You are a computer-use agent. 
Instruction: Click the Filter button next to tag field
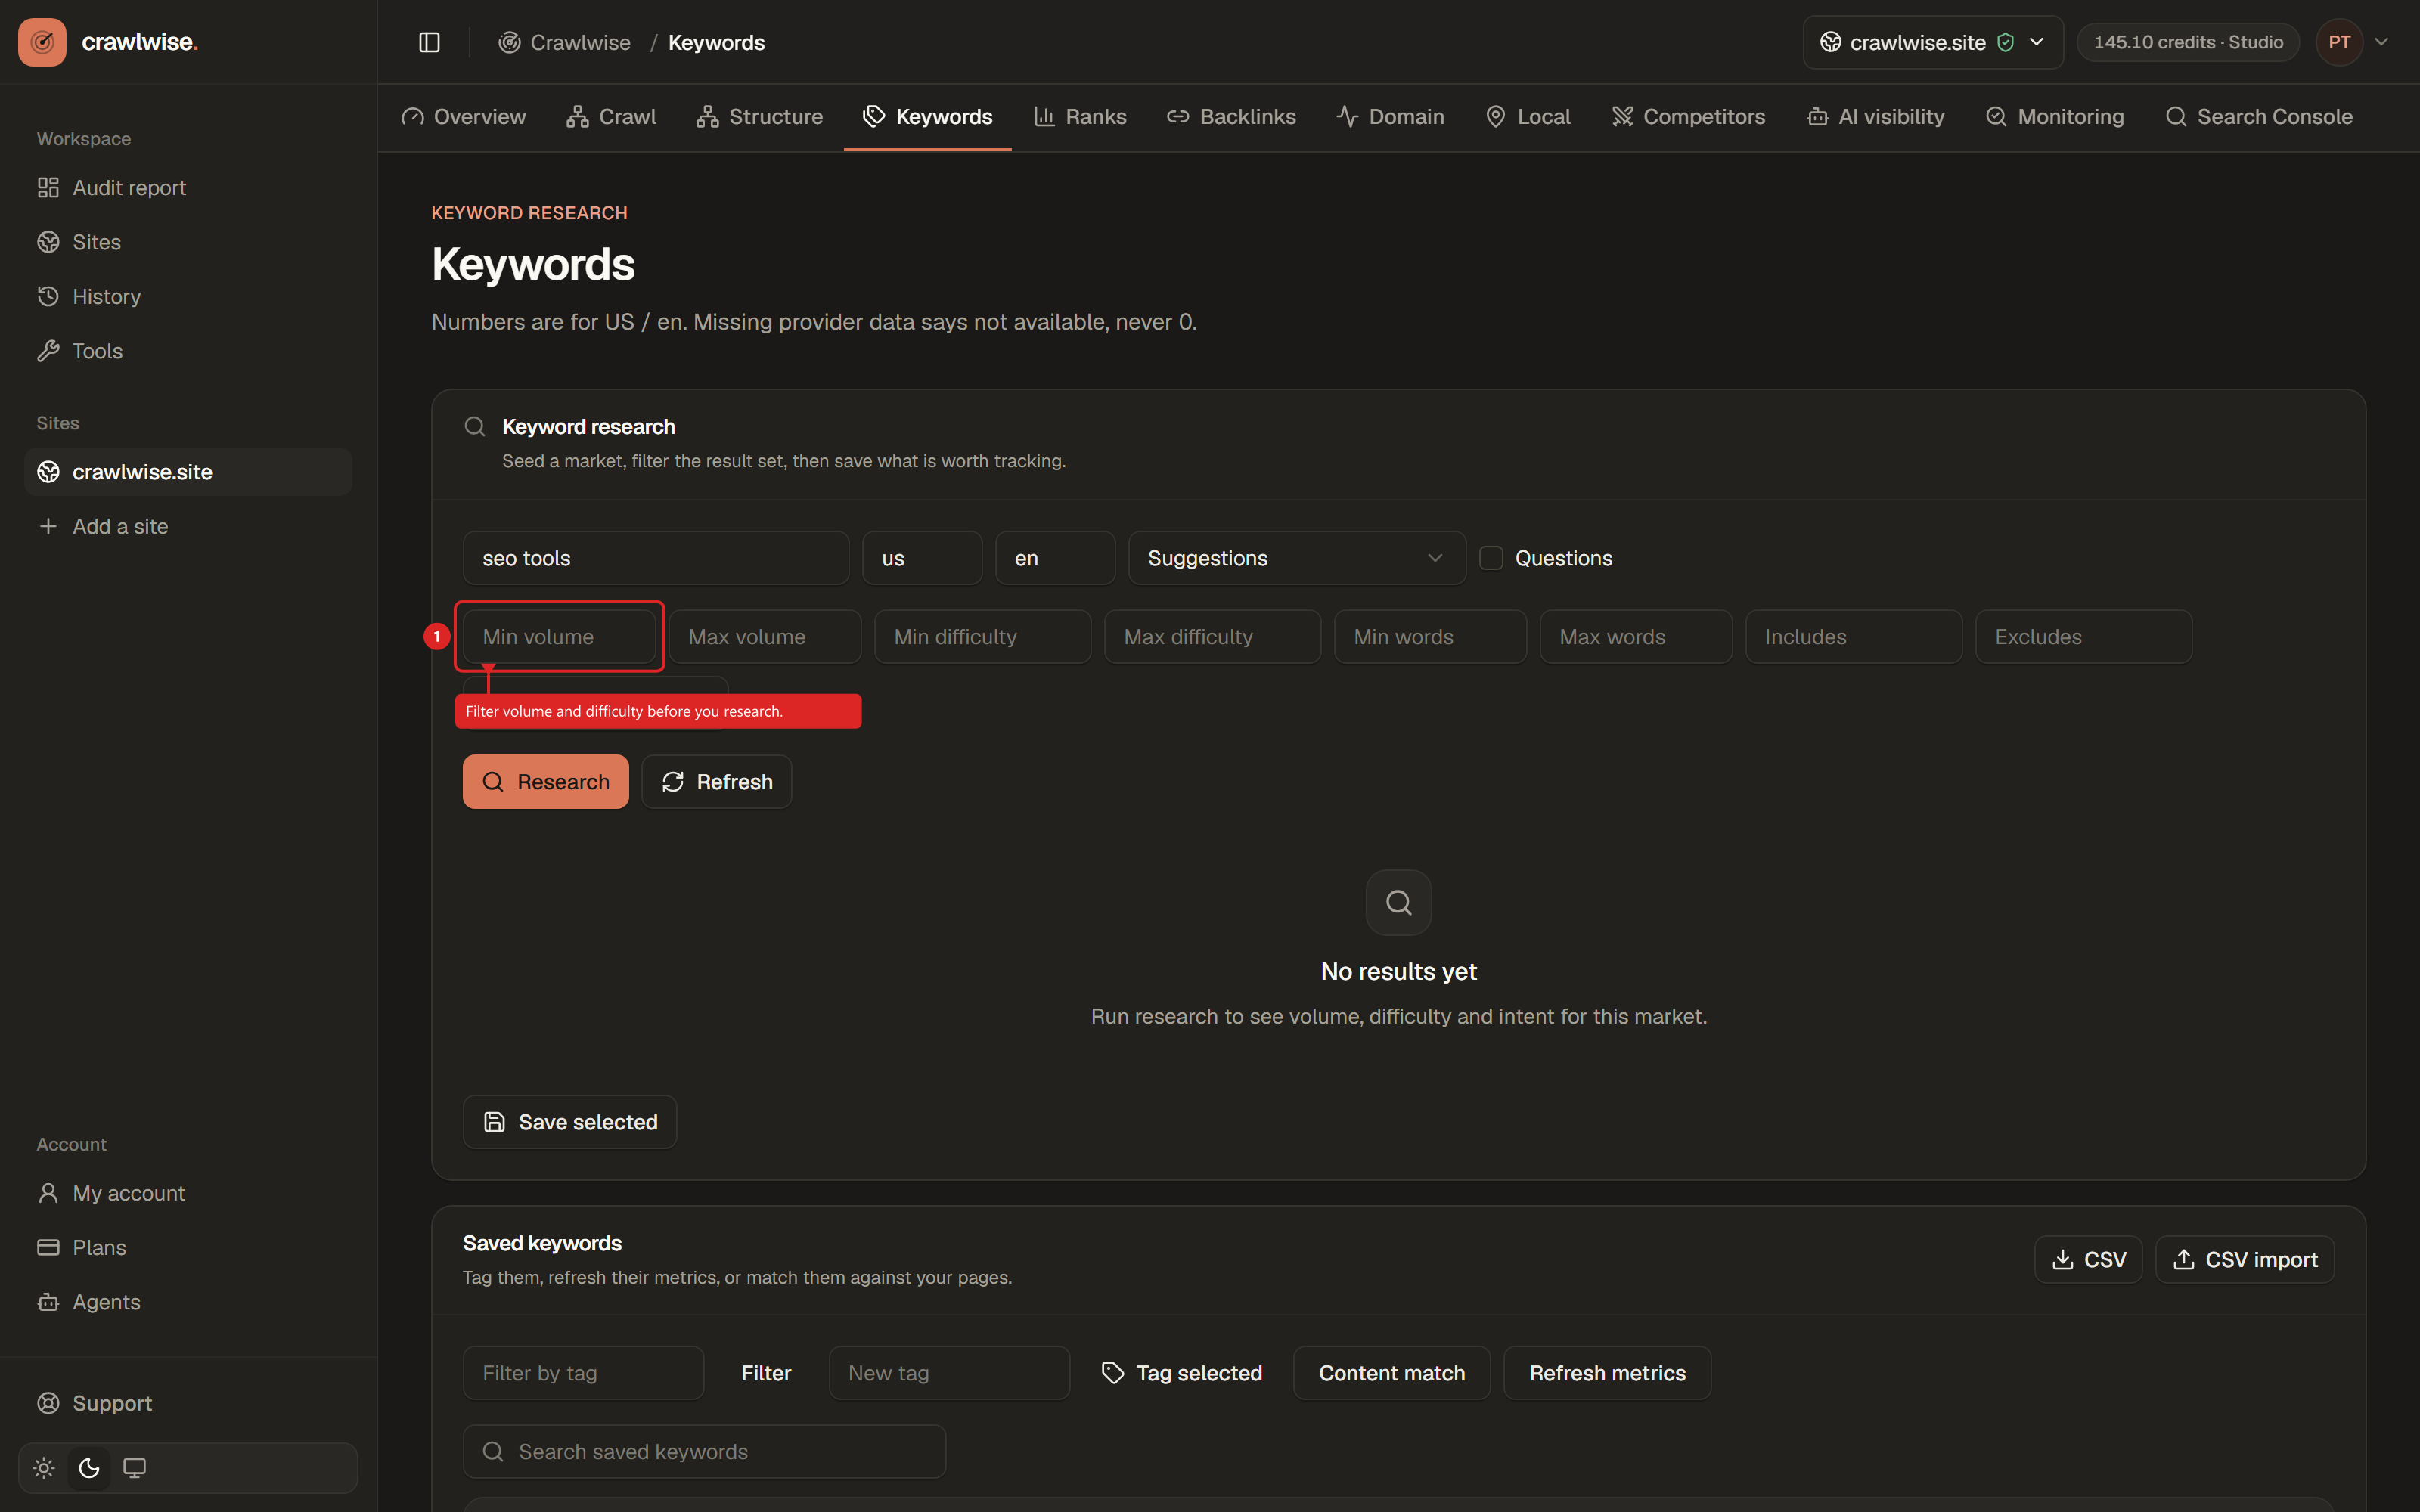coord(766,1373)
